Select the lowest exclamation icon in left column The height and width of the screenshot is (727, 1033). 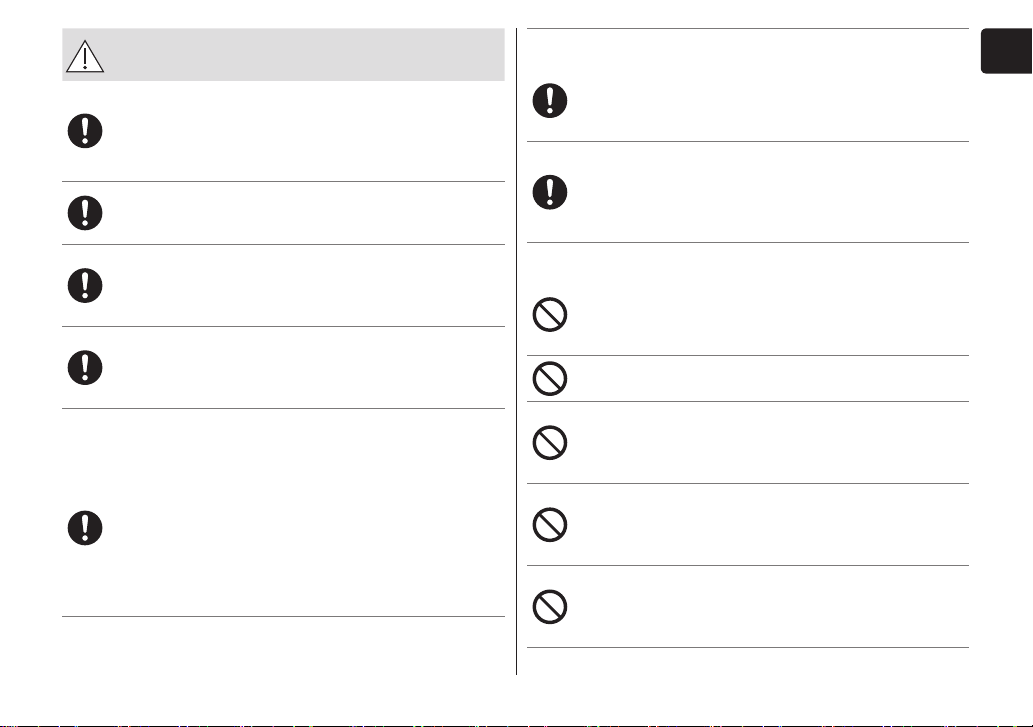point(85,527)
